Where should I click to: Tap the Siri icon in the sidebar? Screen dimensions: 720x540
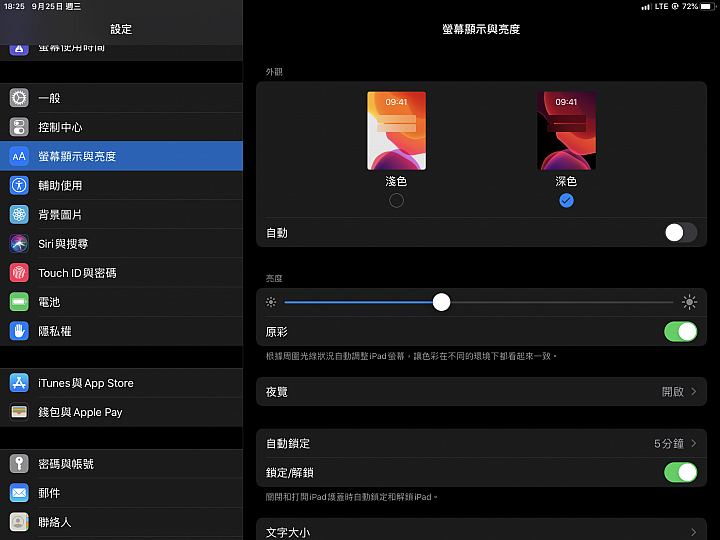pyautogui.click(x=19, y=244)
